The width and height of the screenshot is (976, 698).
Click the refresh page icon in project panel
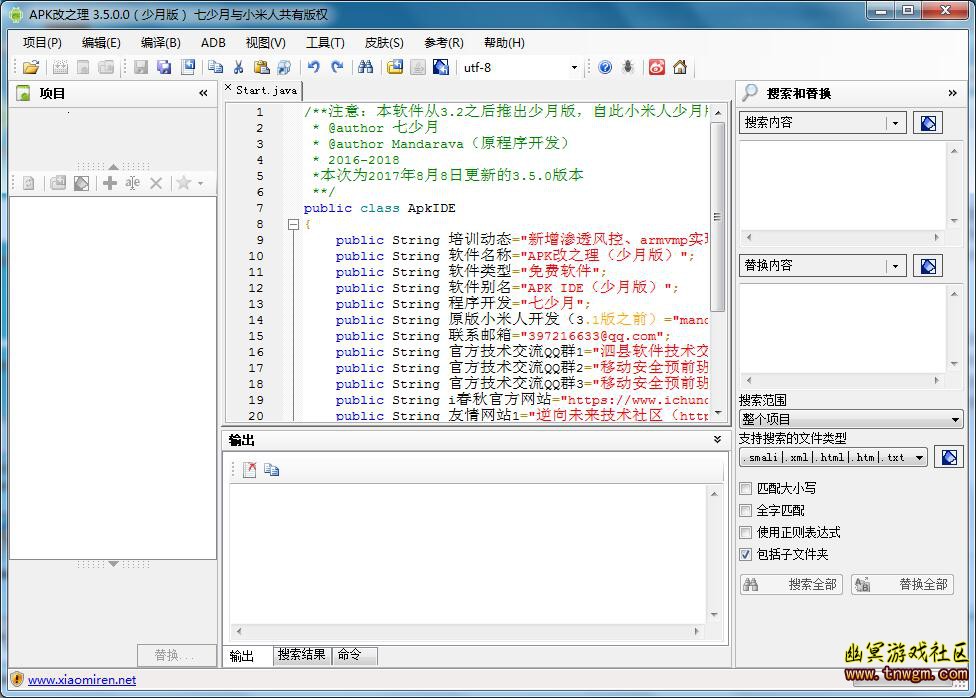point(29,183)
